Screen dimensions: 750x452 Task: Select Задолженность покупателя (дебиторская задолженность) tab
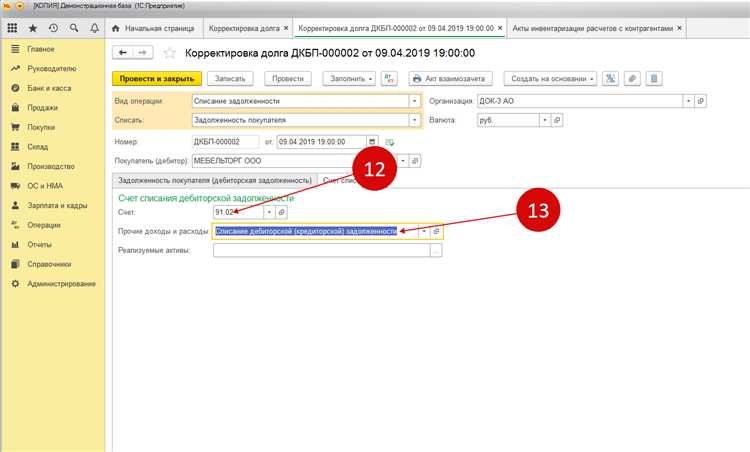215,180
